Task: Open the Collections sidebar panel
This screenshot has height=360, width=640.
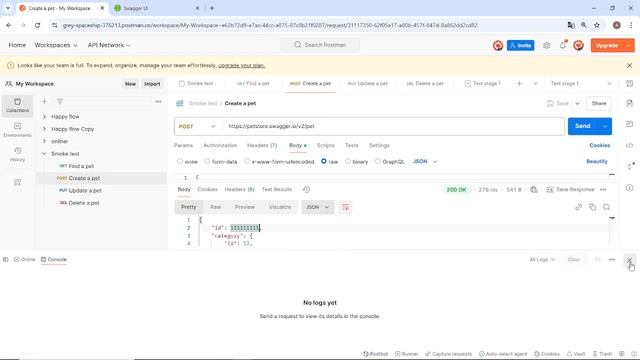Action: (x=17, y=105)
